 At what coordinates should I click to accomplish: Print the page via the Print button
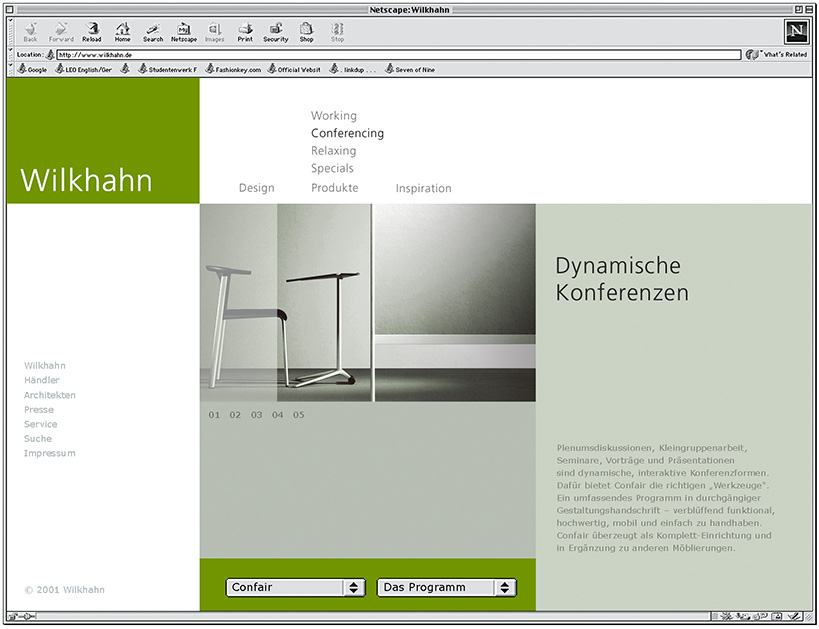(x=245, y=32)
